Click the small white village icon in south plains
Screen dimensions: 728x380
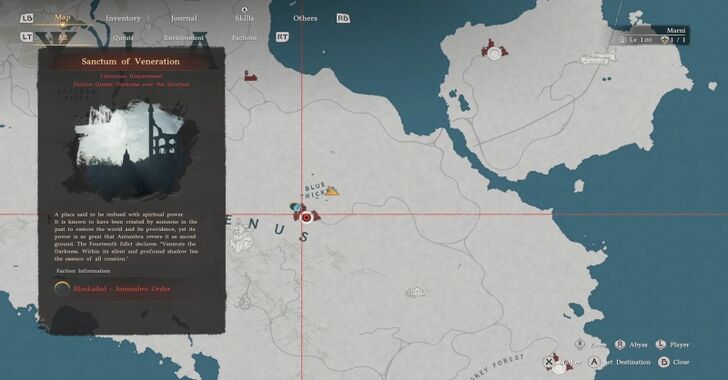click(416, 292)
